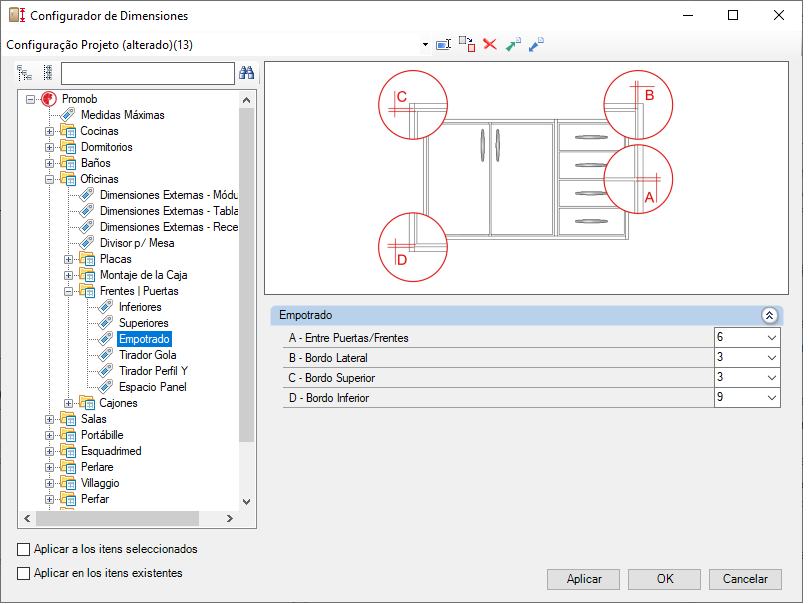Collapse the Promob root node
The image size is (812, 604).
(31, 99)
